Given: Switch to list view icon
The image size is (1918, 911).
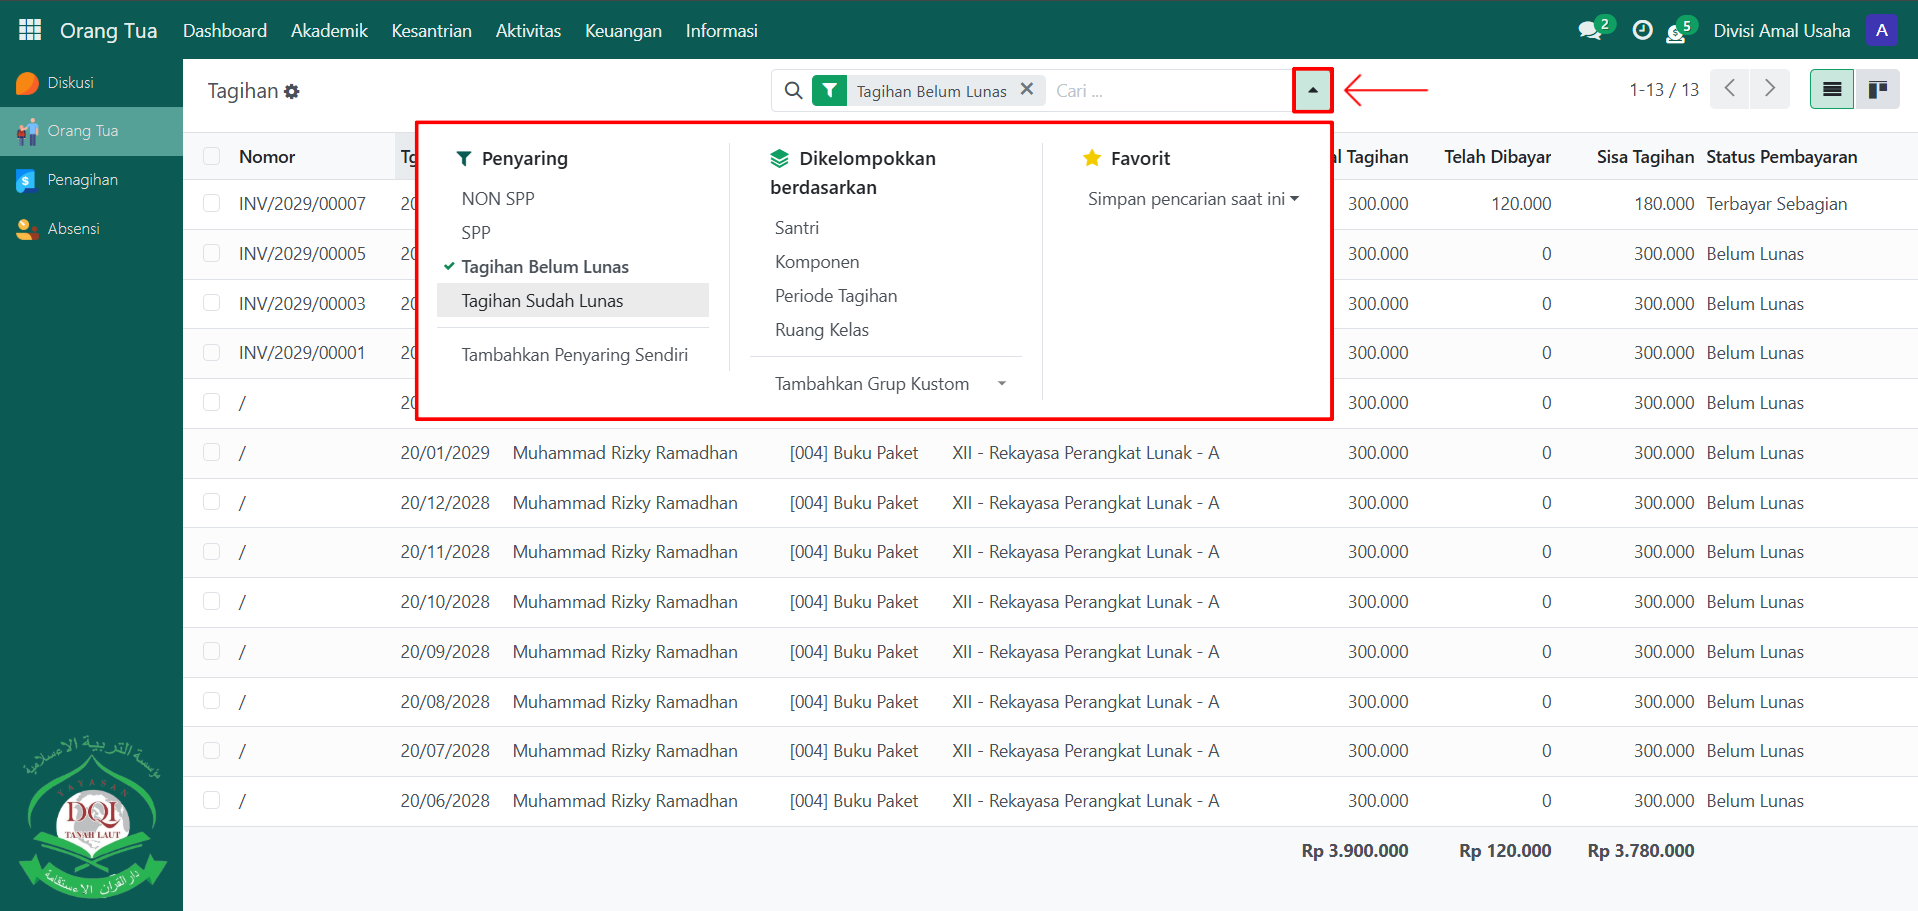Looking at the screenshot, I should coord(1831,90).
